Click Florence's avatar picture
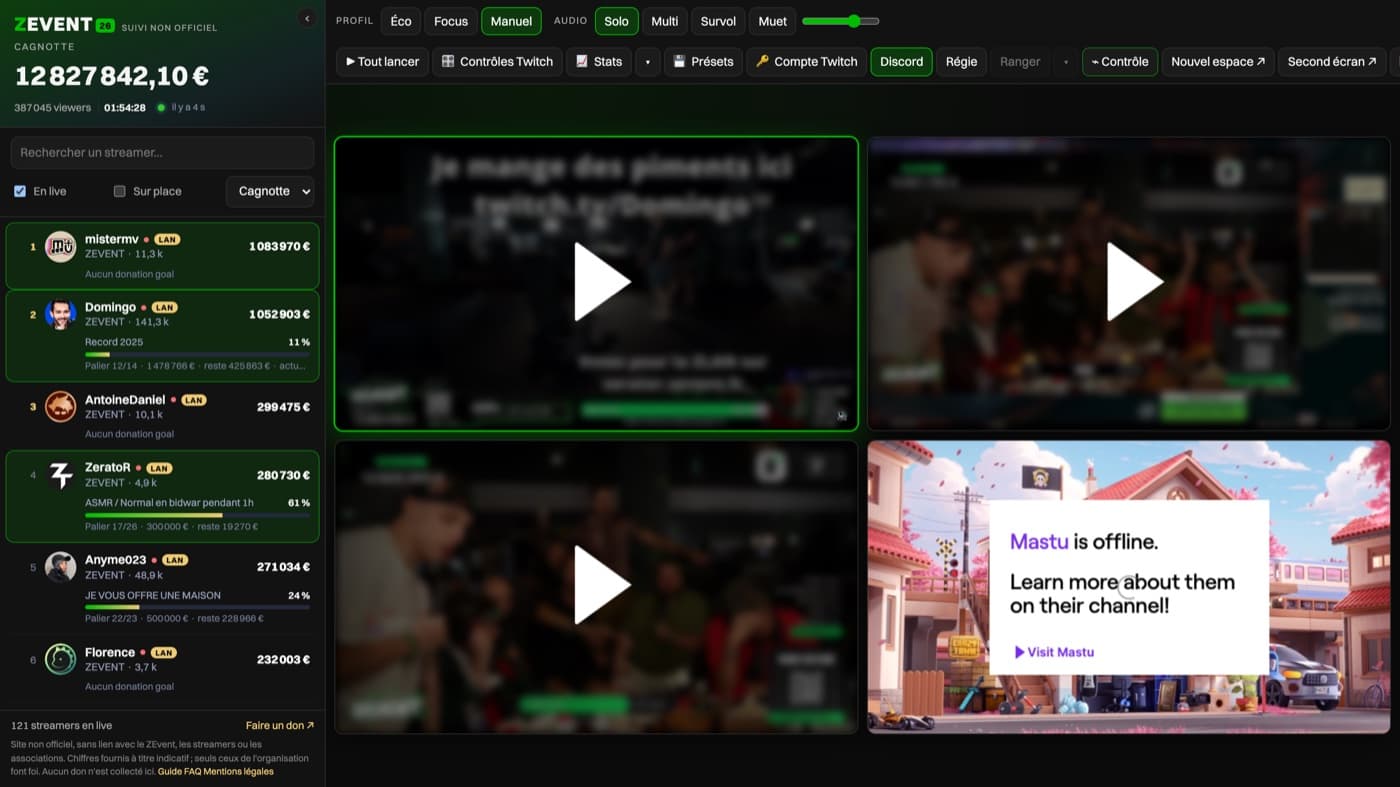The height and width of the screenshot is (787, 1400). pyautogui.click(x=60, y=659)
